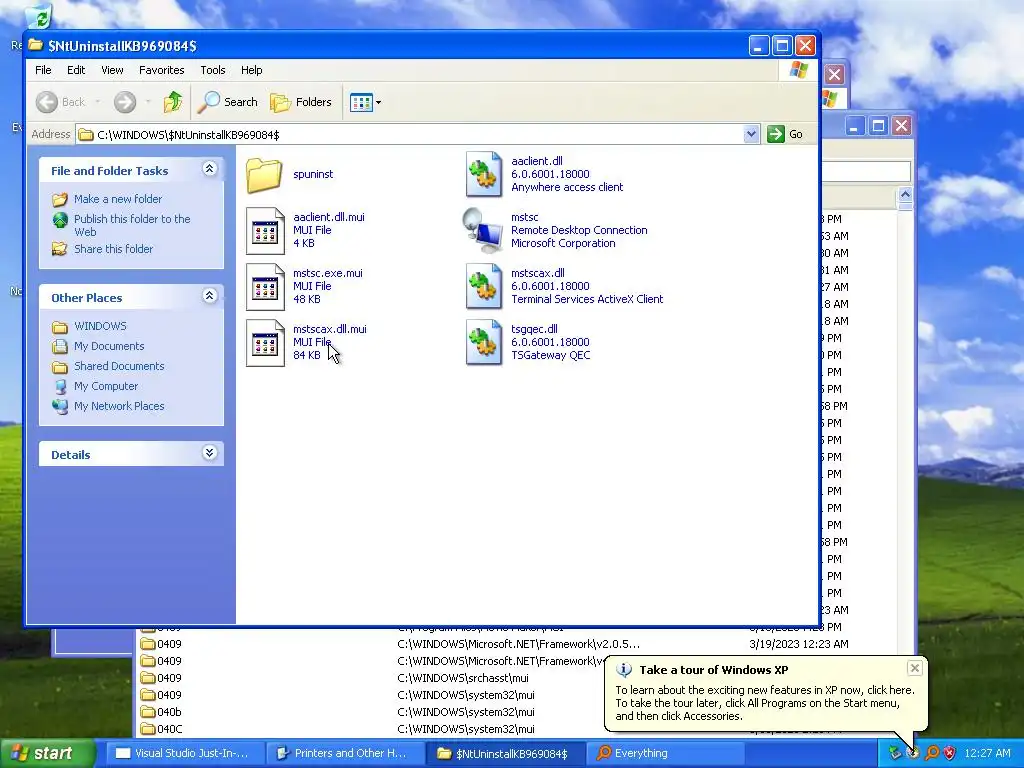Screen dimensions: 1024x768
Task: Click the disabled Back button
Action: 61,102
